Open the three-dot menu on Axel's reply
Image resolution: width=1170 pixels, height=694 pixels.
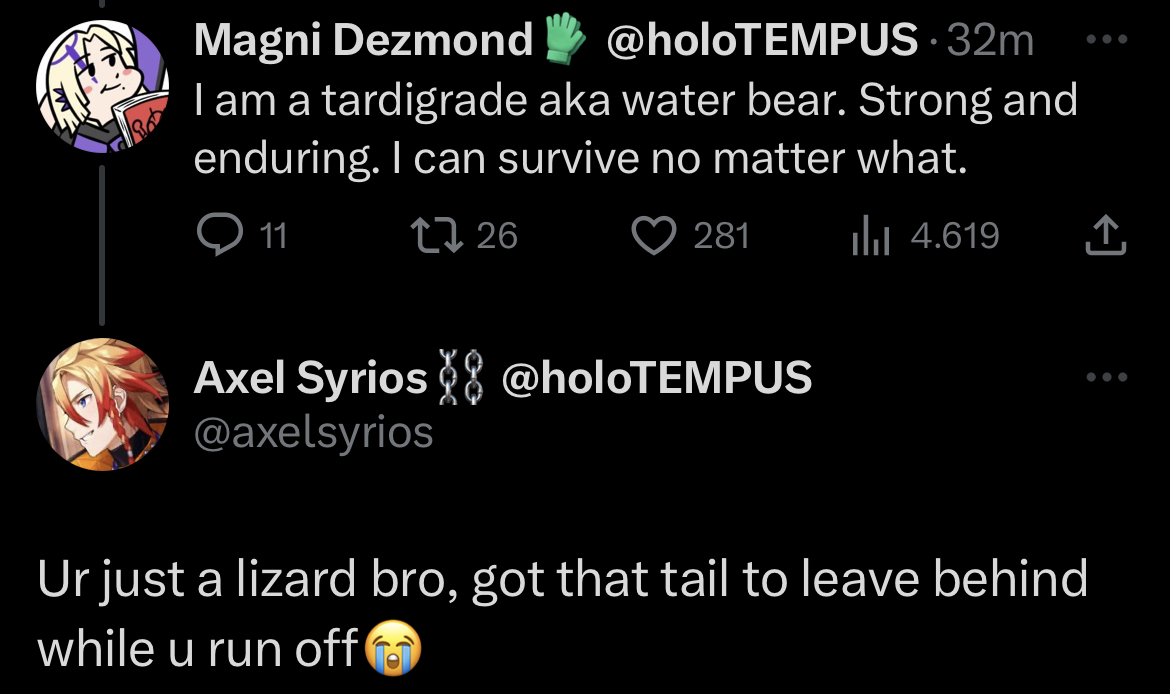click(1108, 378)
